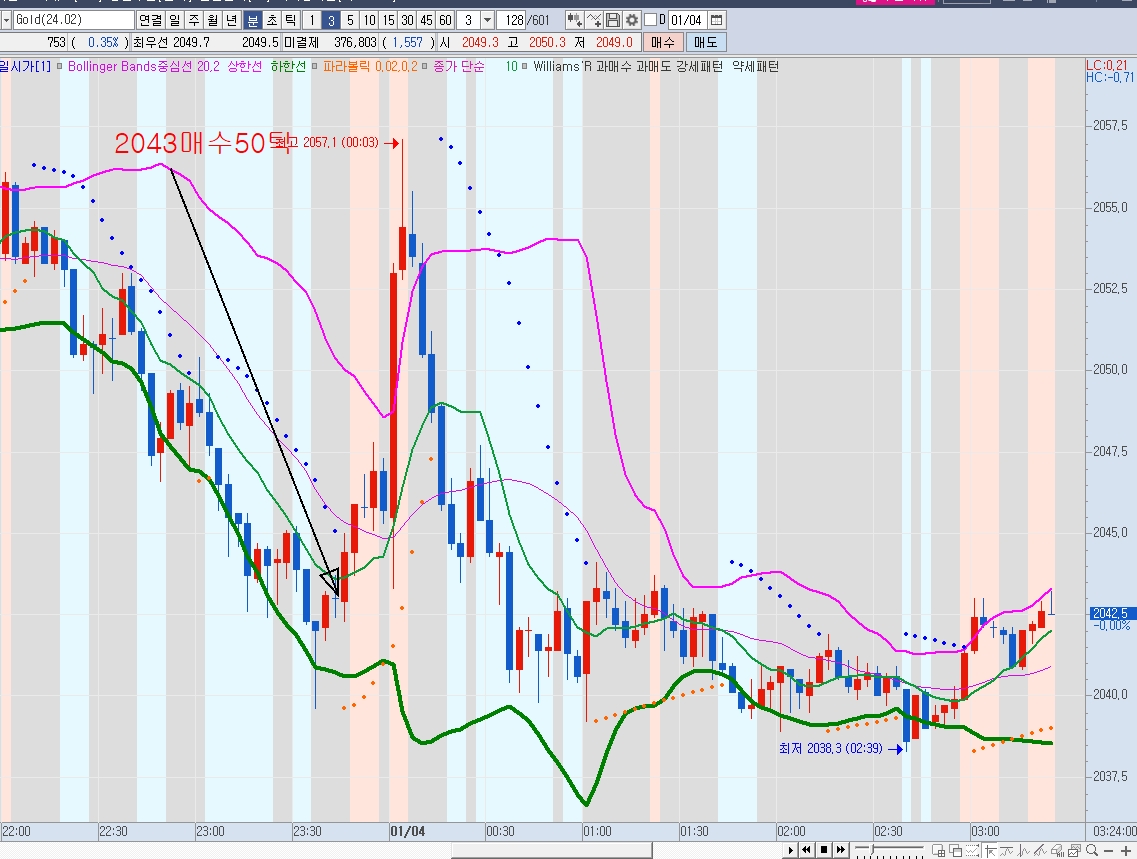The height and width of the screenshot is (859, 1137).
Task: Click the save chart floppy-disk icon
Action: (x=613, y=20)
